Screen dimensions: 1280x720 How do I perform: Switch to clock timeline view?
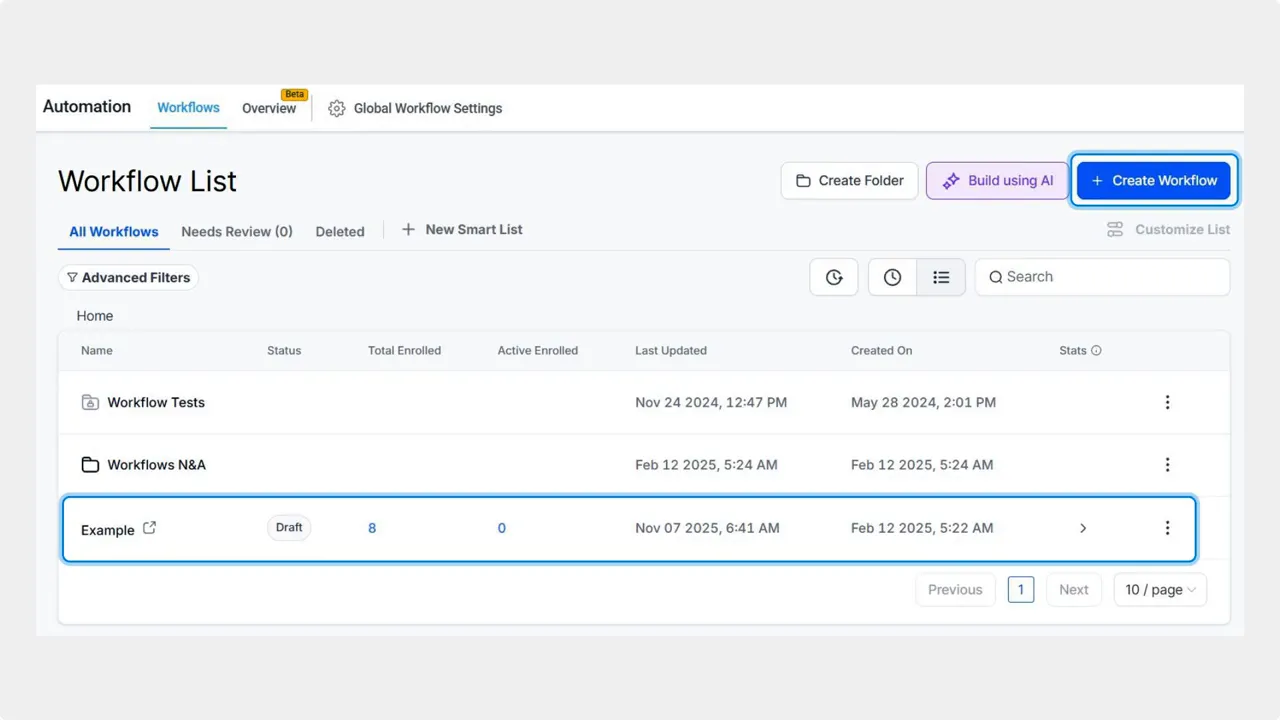[892, 277]
